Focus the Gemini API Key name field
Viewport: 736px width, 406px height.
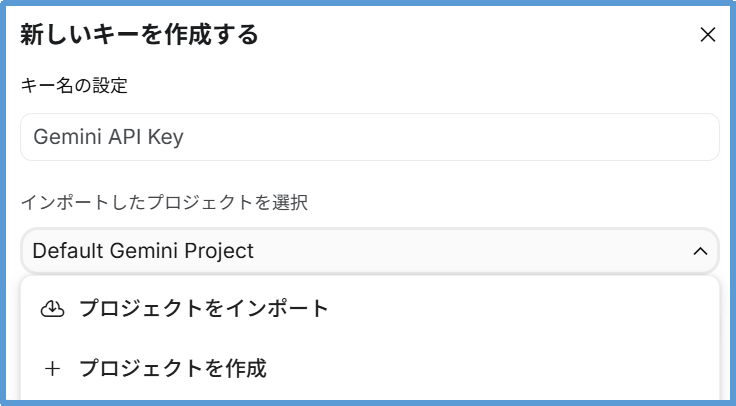coord(369,137)
